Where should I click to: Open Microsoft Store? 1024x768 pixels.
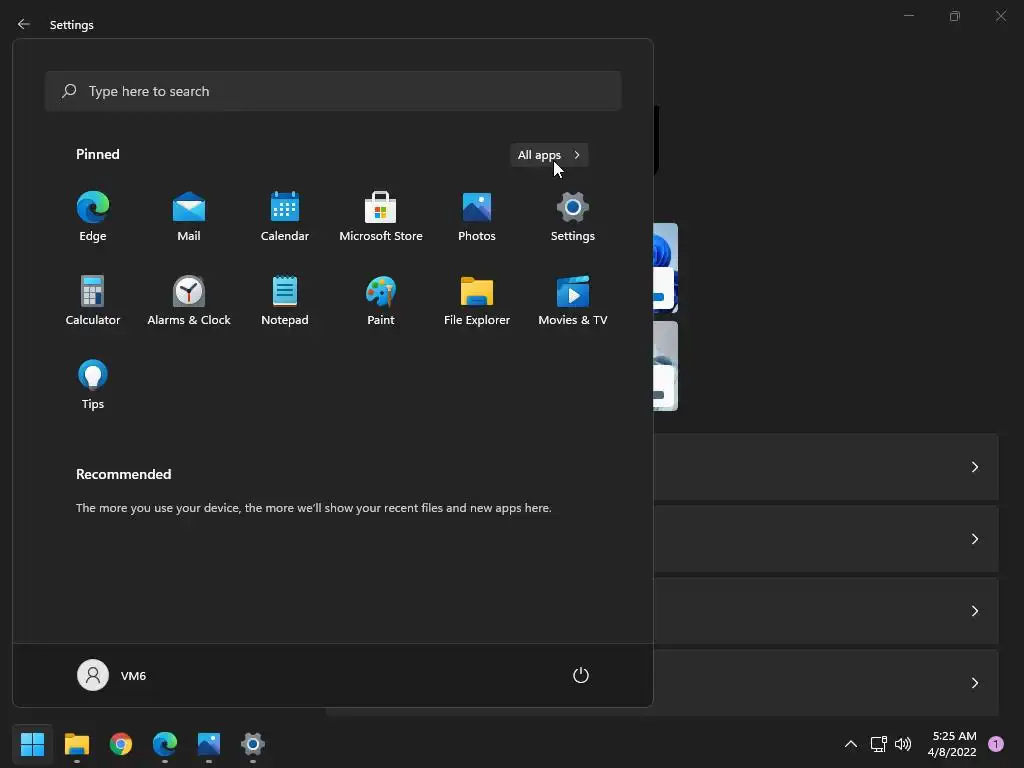(x=381, y=217)
